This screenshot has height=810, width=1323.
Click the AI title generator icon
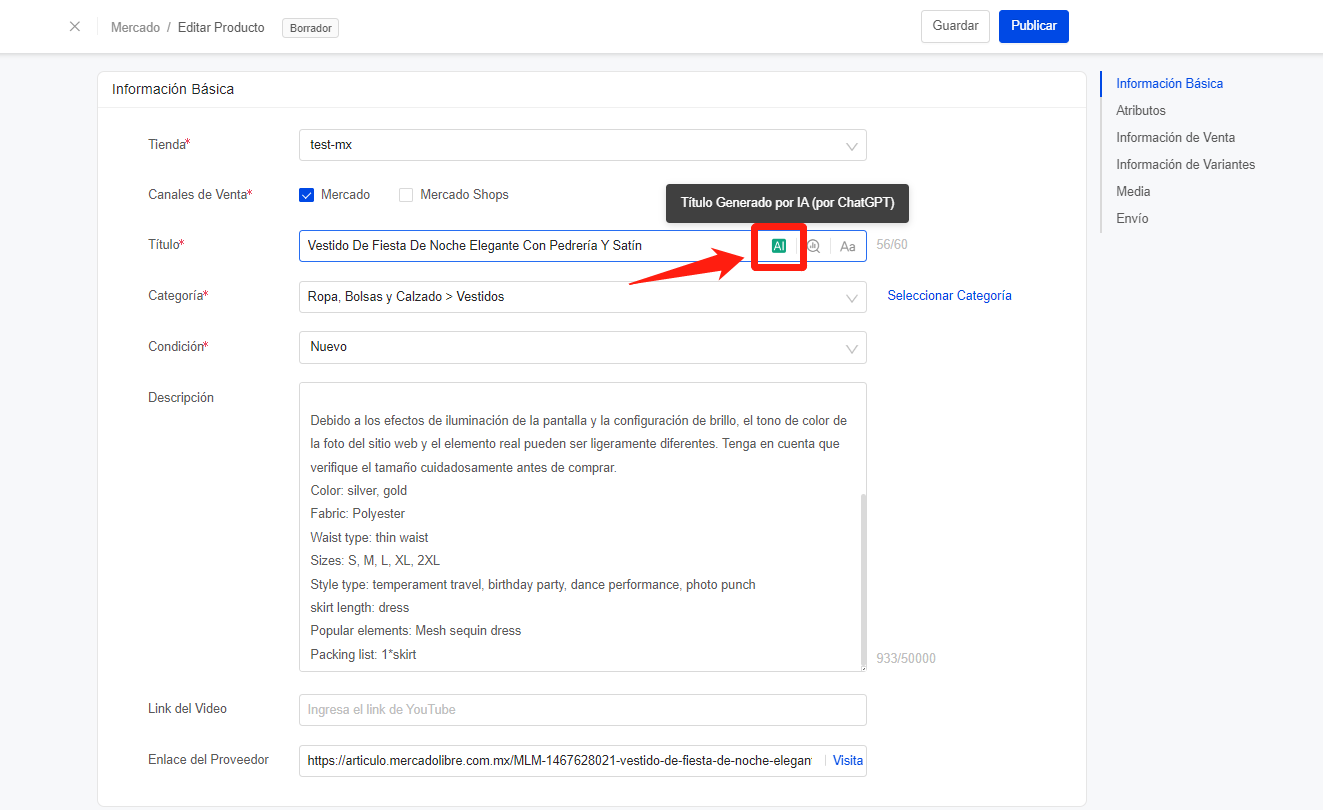point(779,246)
